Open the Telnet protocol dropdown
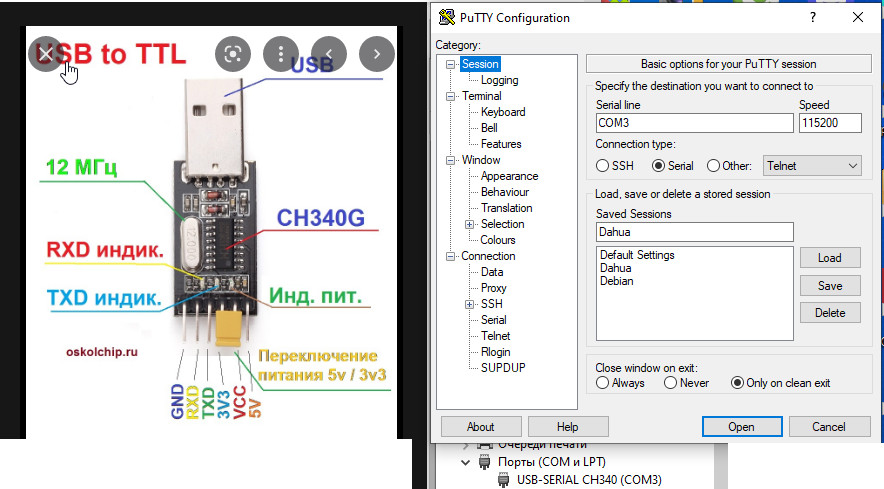Viewport: 884px width, 489px height. coord(812,166)
